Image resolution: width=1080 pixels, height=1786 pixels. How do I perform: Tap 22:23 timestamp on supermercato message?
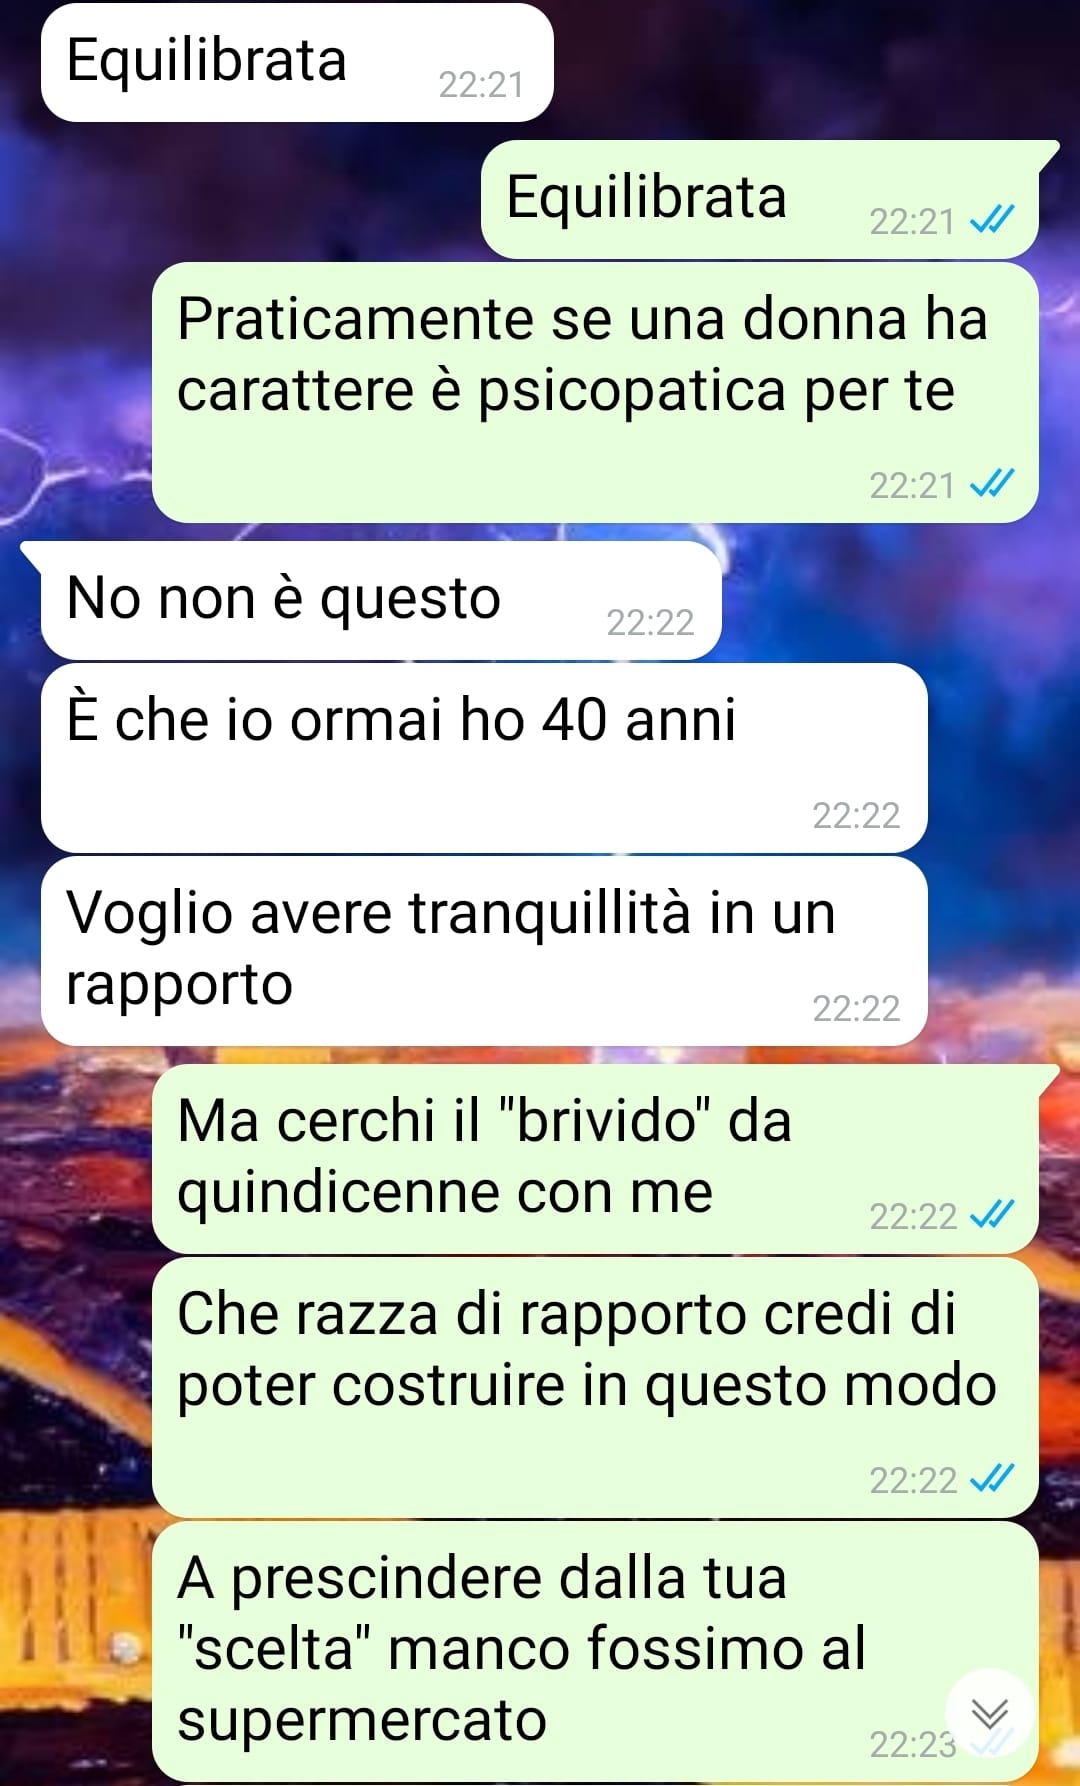click(x=913, y=1745)
